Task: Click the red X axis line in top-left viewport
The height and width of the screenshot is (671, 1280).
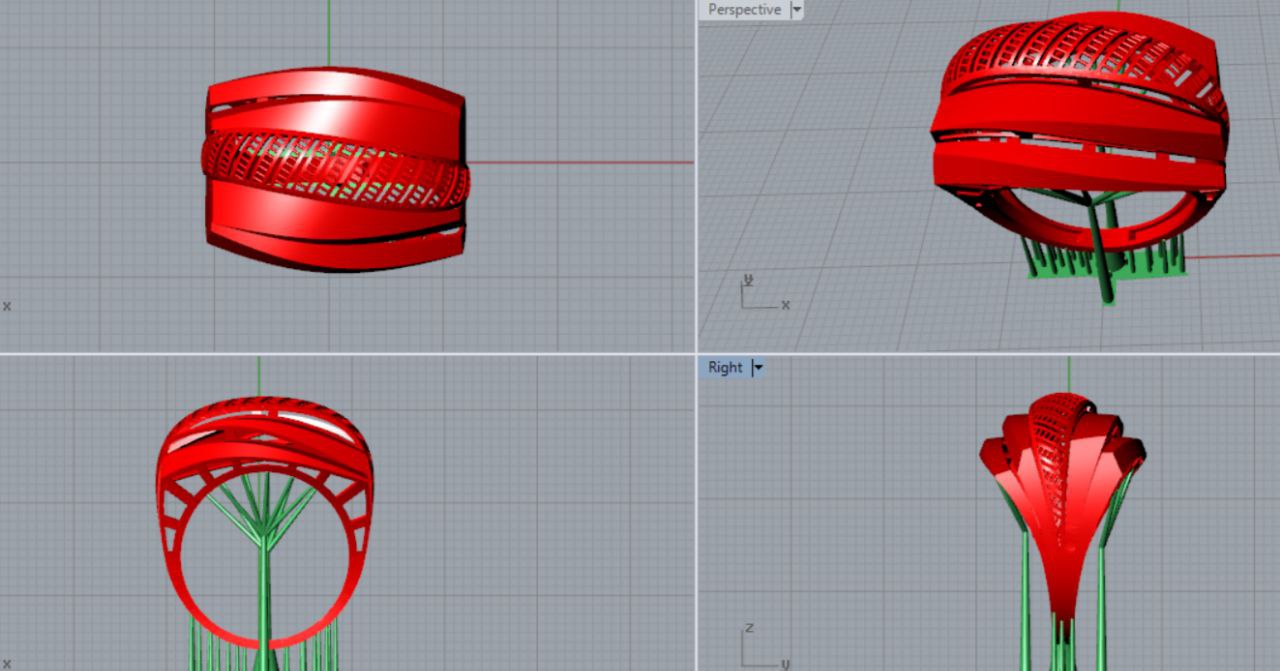Action: pyautogui.click(x=580, y=162)
